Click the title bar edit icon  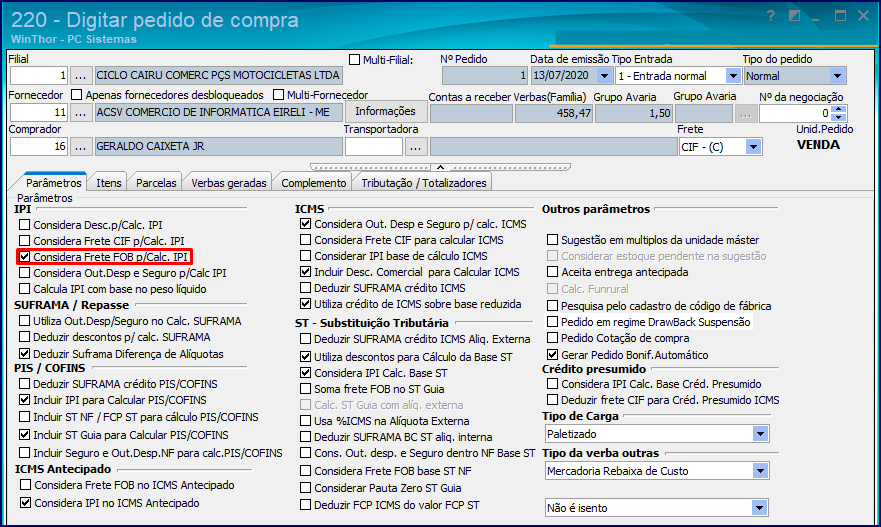click(x=794, y=16)
